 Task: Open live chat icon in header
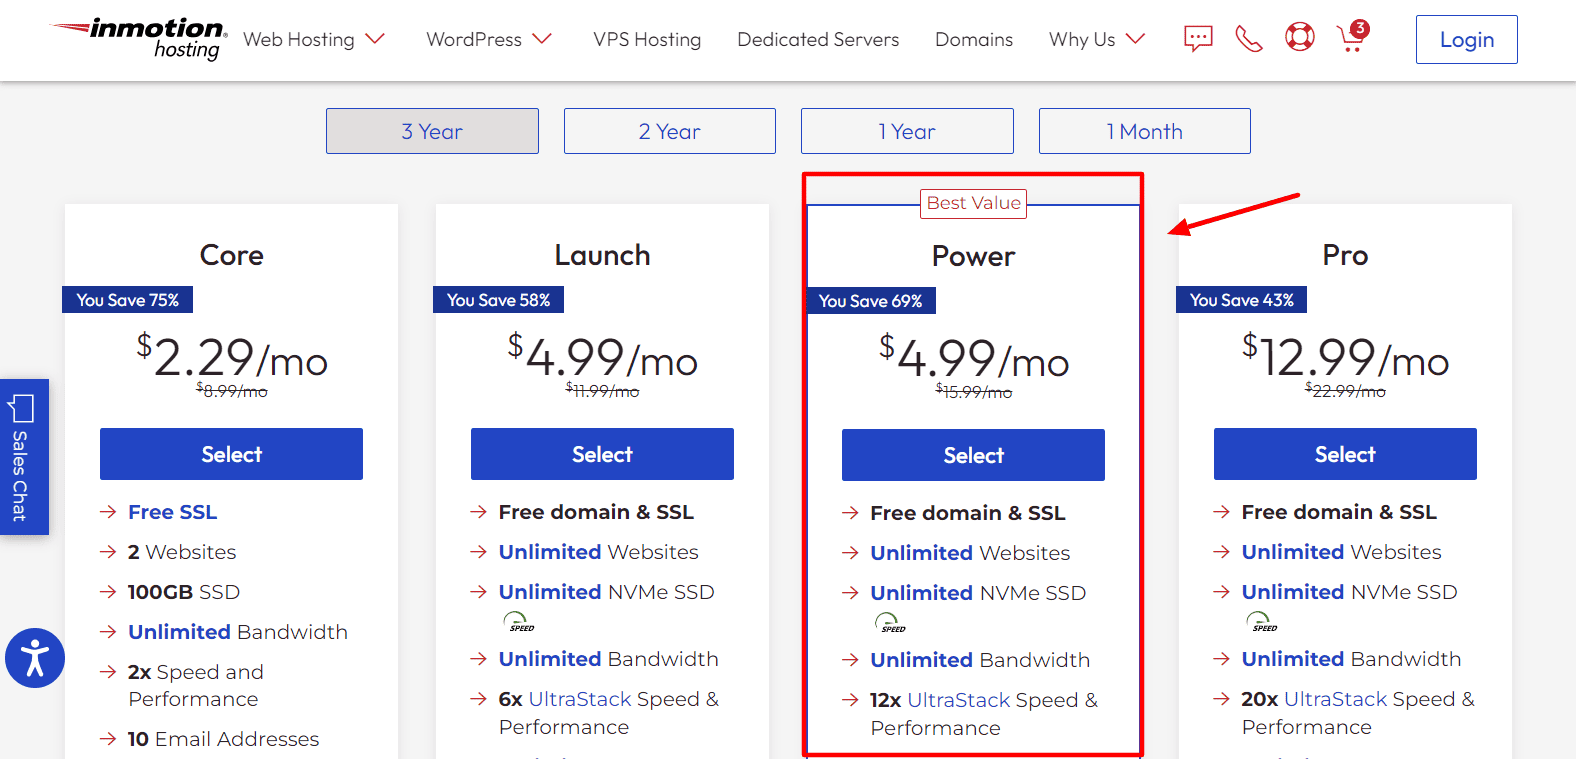[1198, 39]
